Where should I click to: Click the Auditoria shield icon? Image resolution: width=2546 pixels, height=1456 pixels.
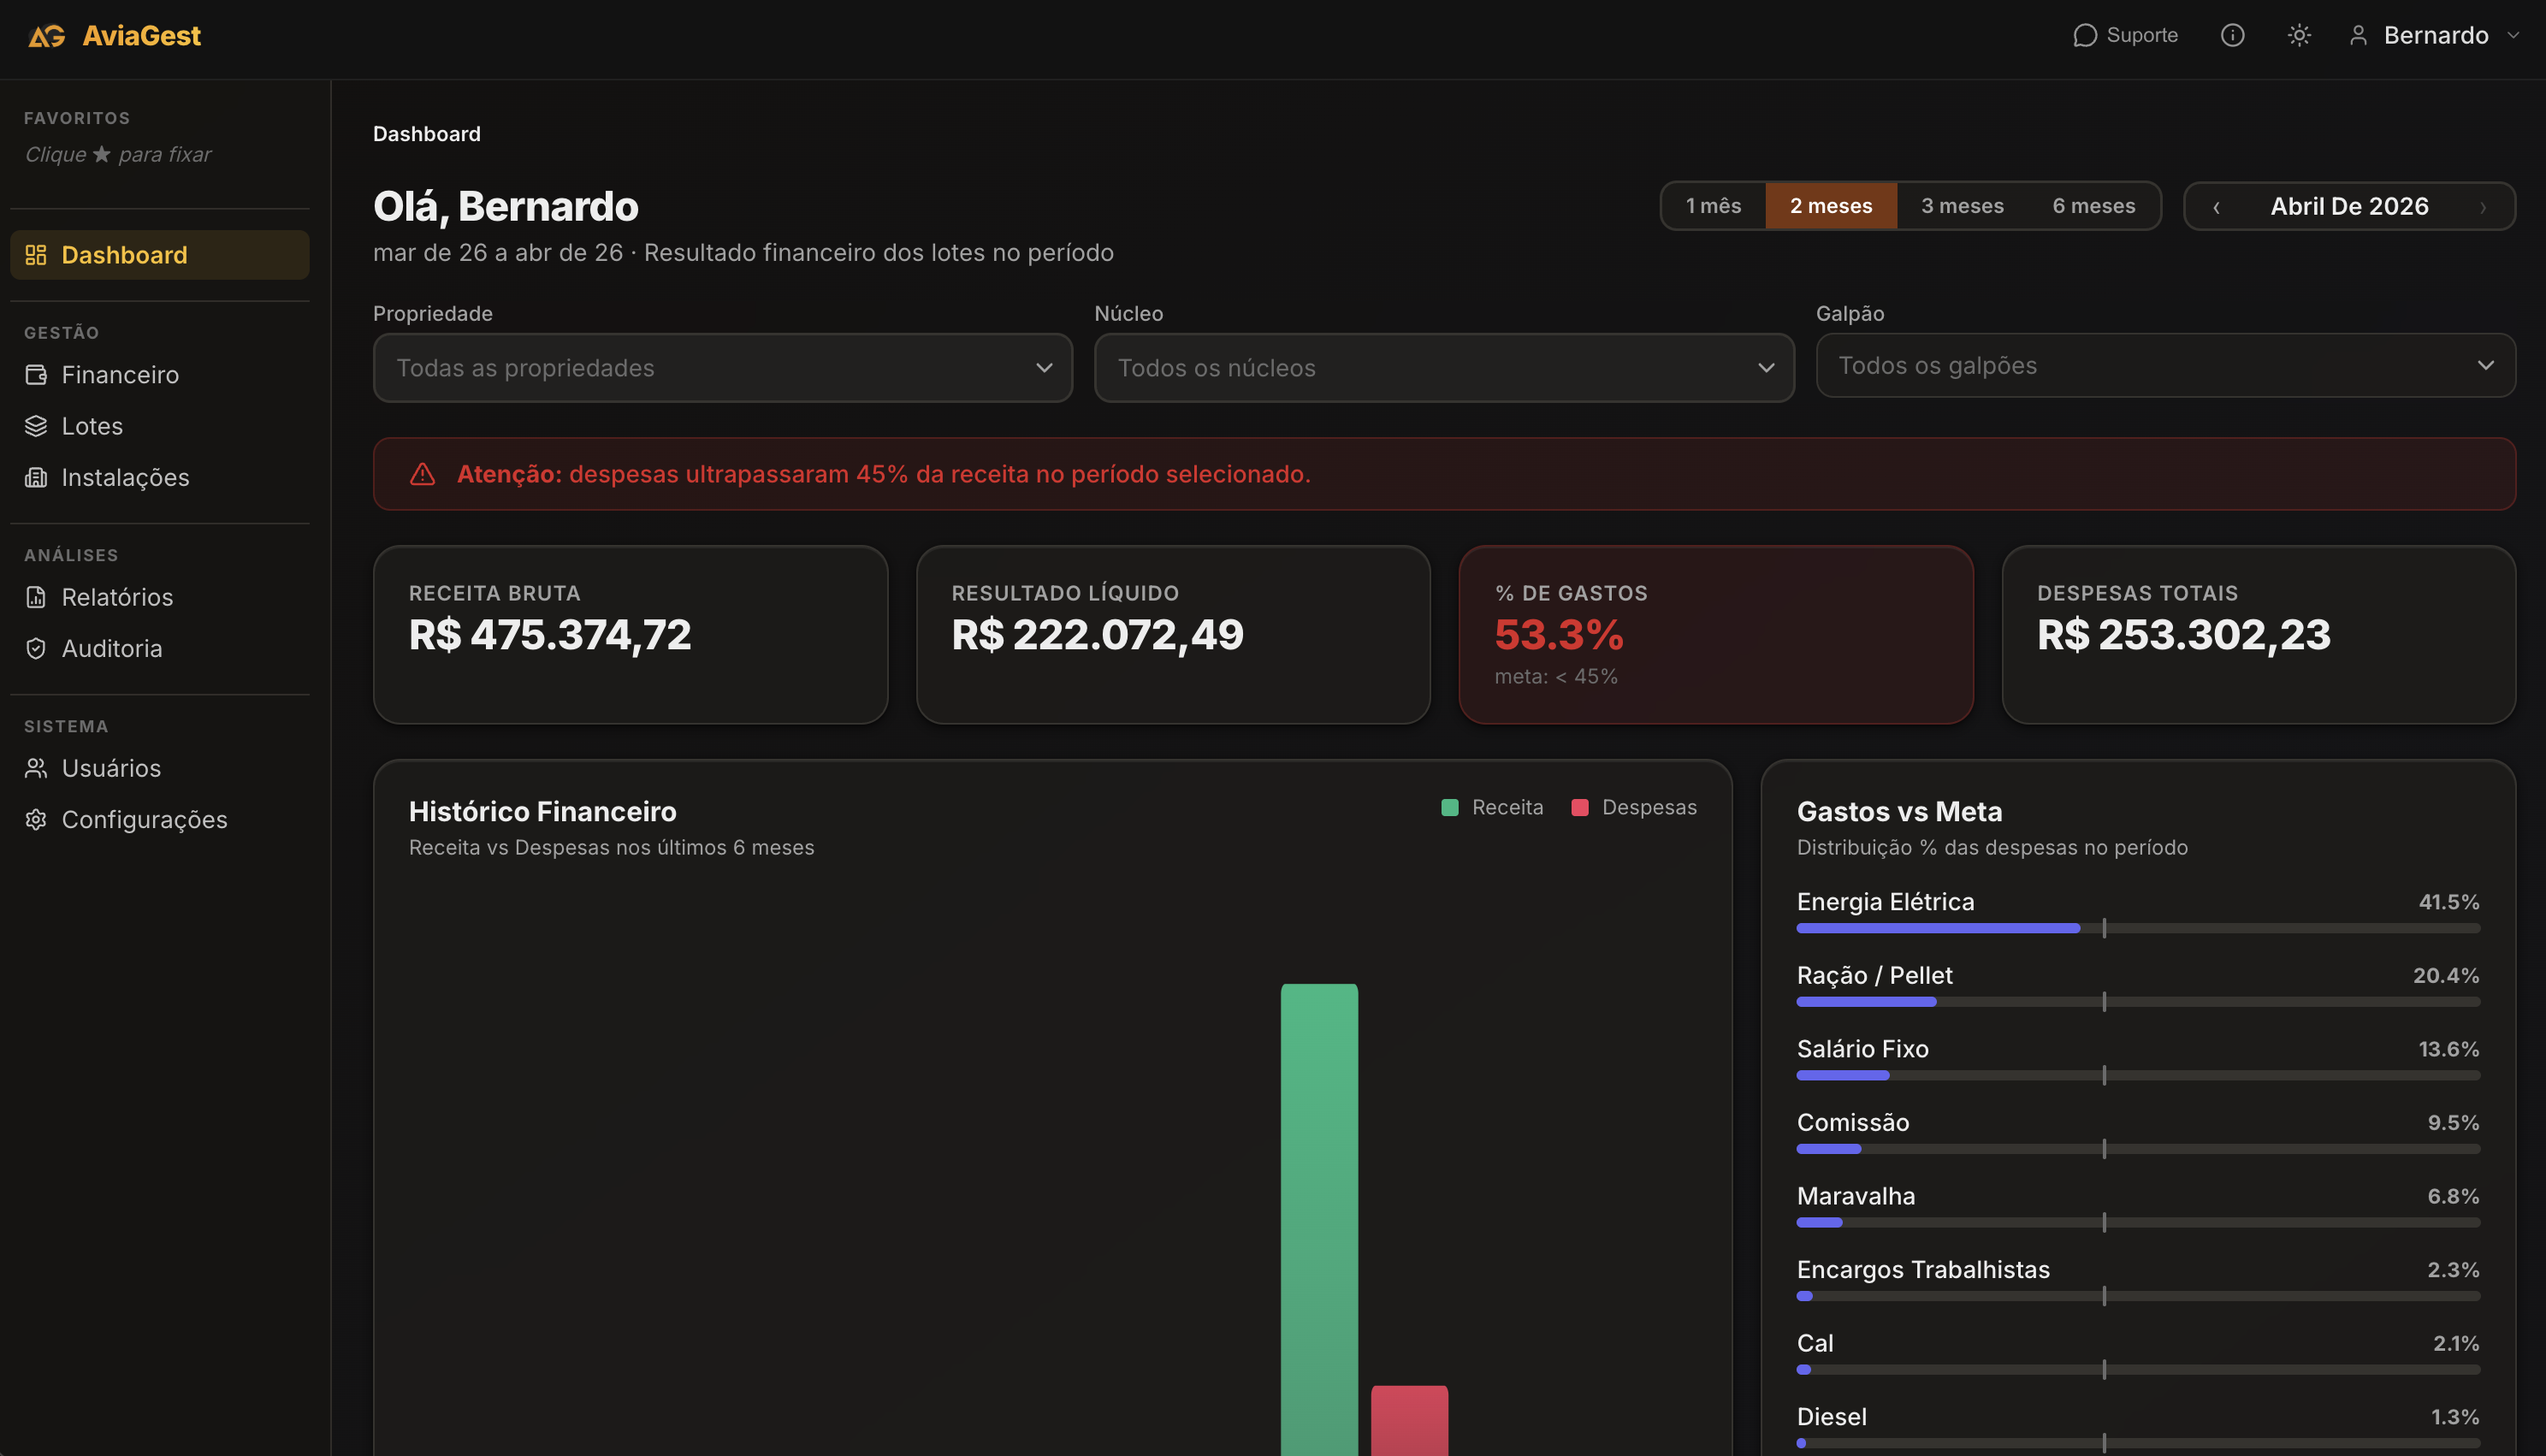pyautogui.click(x=36, y=648)
